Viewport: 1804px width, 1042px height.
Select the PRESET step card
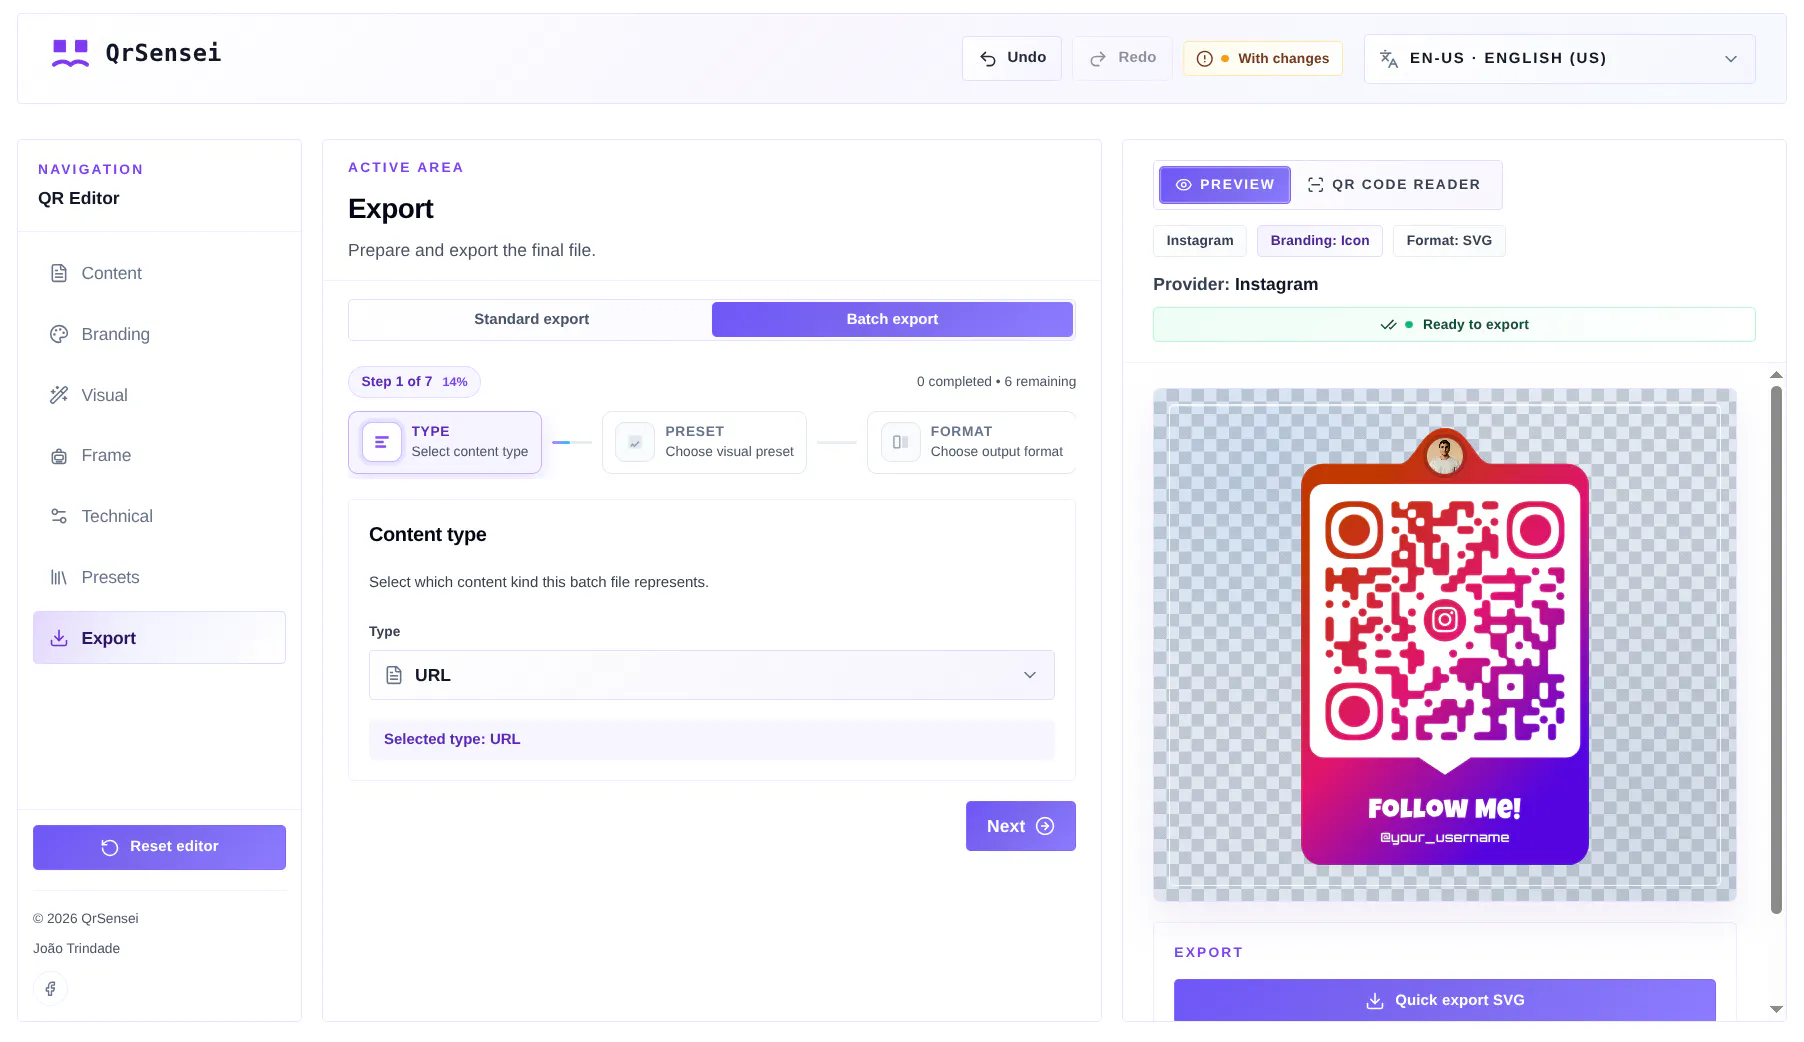704,442
